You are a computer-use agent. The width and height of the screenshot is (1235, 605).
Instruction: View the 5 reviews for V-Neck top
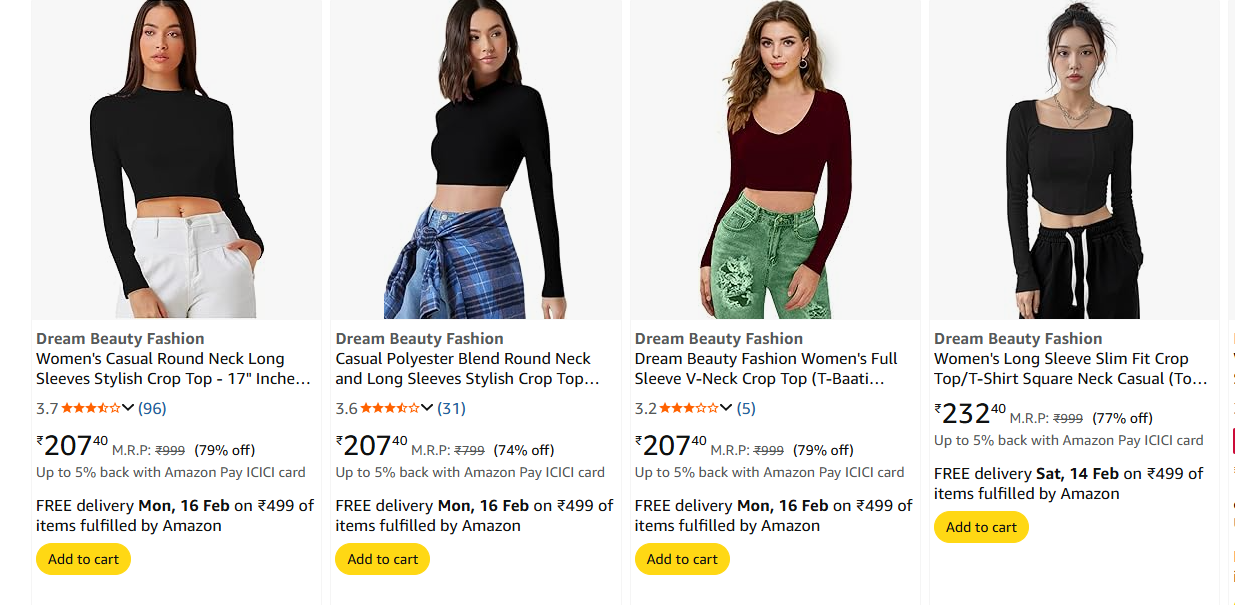(x=746, y=408)
